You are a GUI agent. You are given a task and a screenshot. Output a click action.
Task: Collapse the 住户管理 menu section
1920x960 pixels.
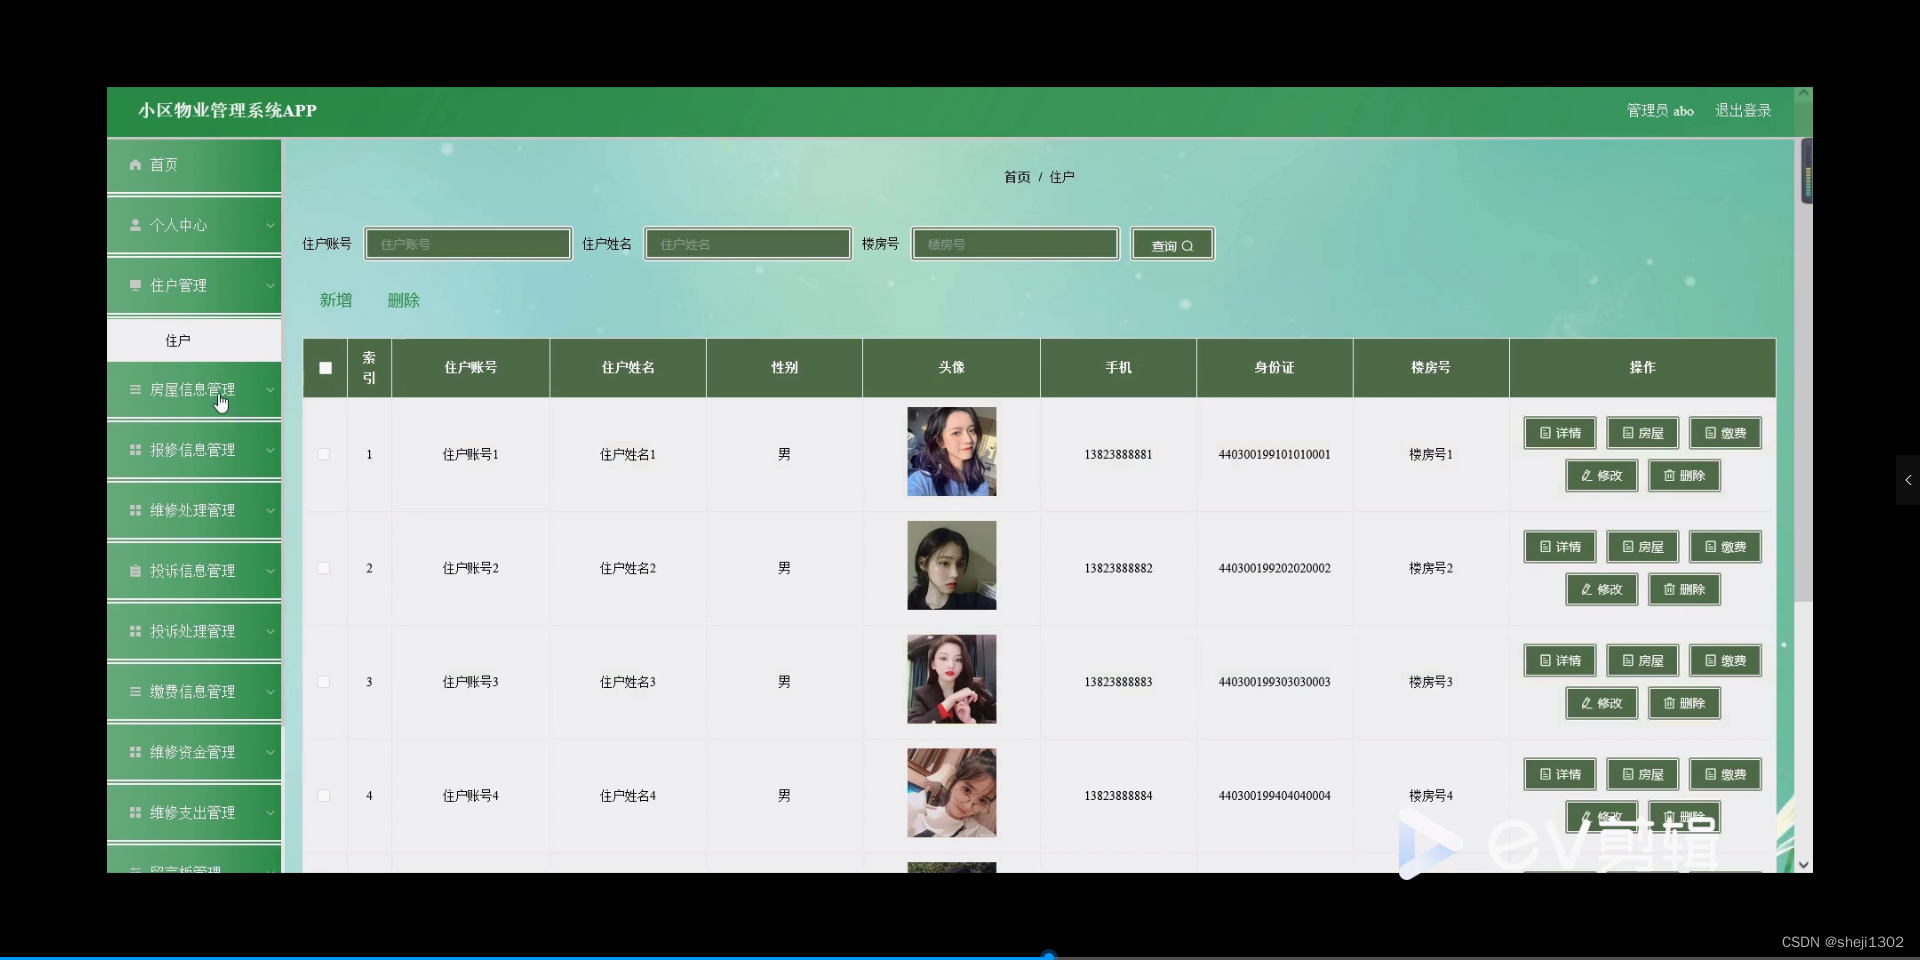[x=270, y=285]
